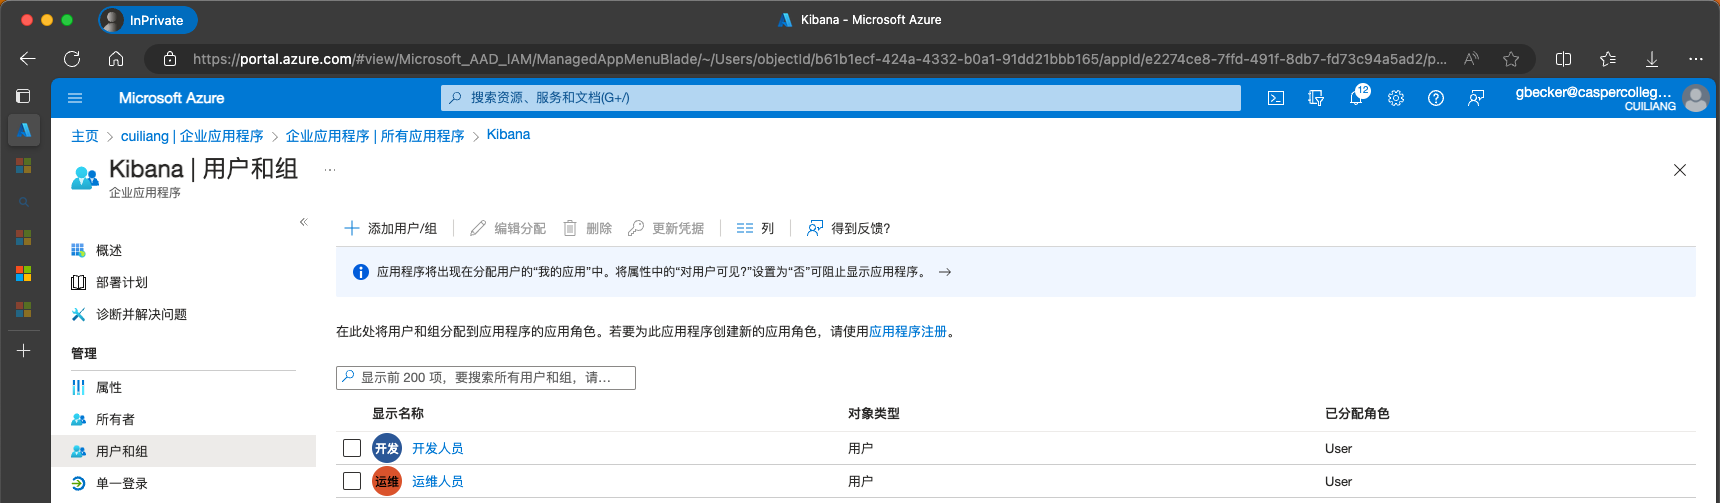
Task: Open the browser settings and more menu
Action: click(x=1696, y=59)
